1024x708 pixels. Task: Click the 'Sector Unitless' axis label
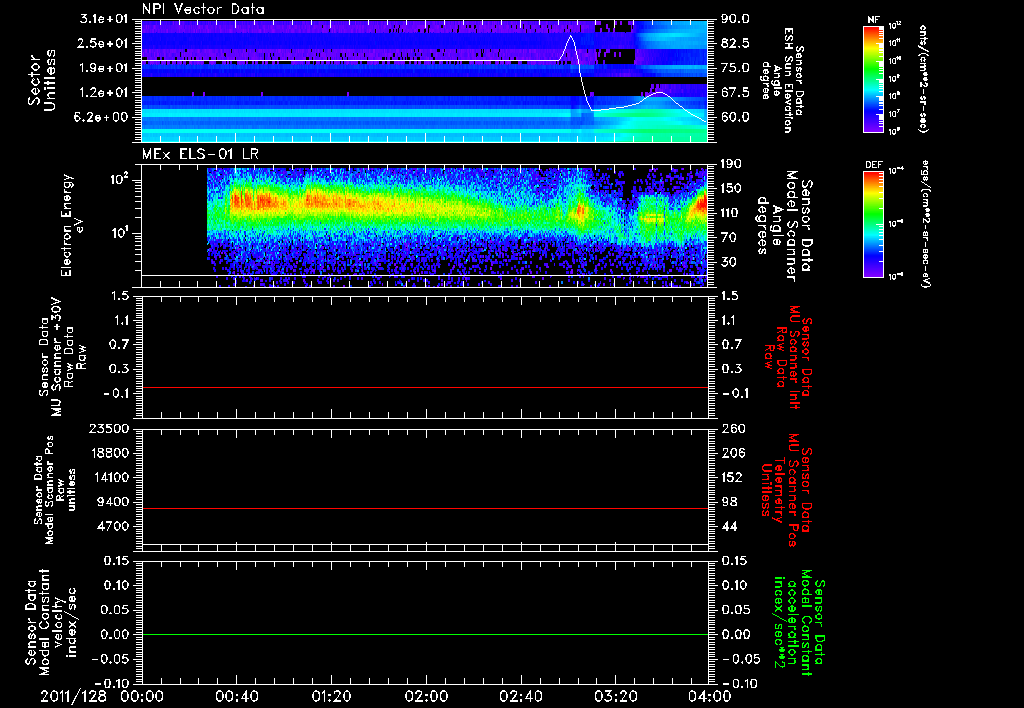(x=42, y=80)
